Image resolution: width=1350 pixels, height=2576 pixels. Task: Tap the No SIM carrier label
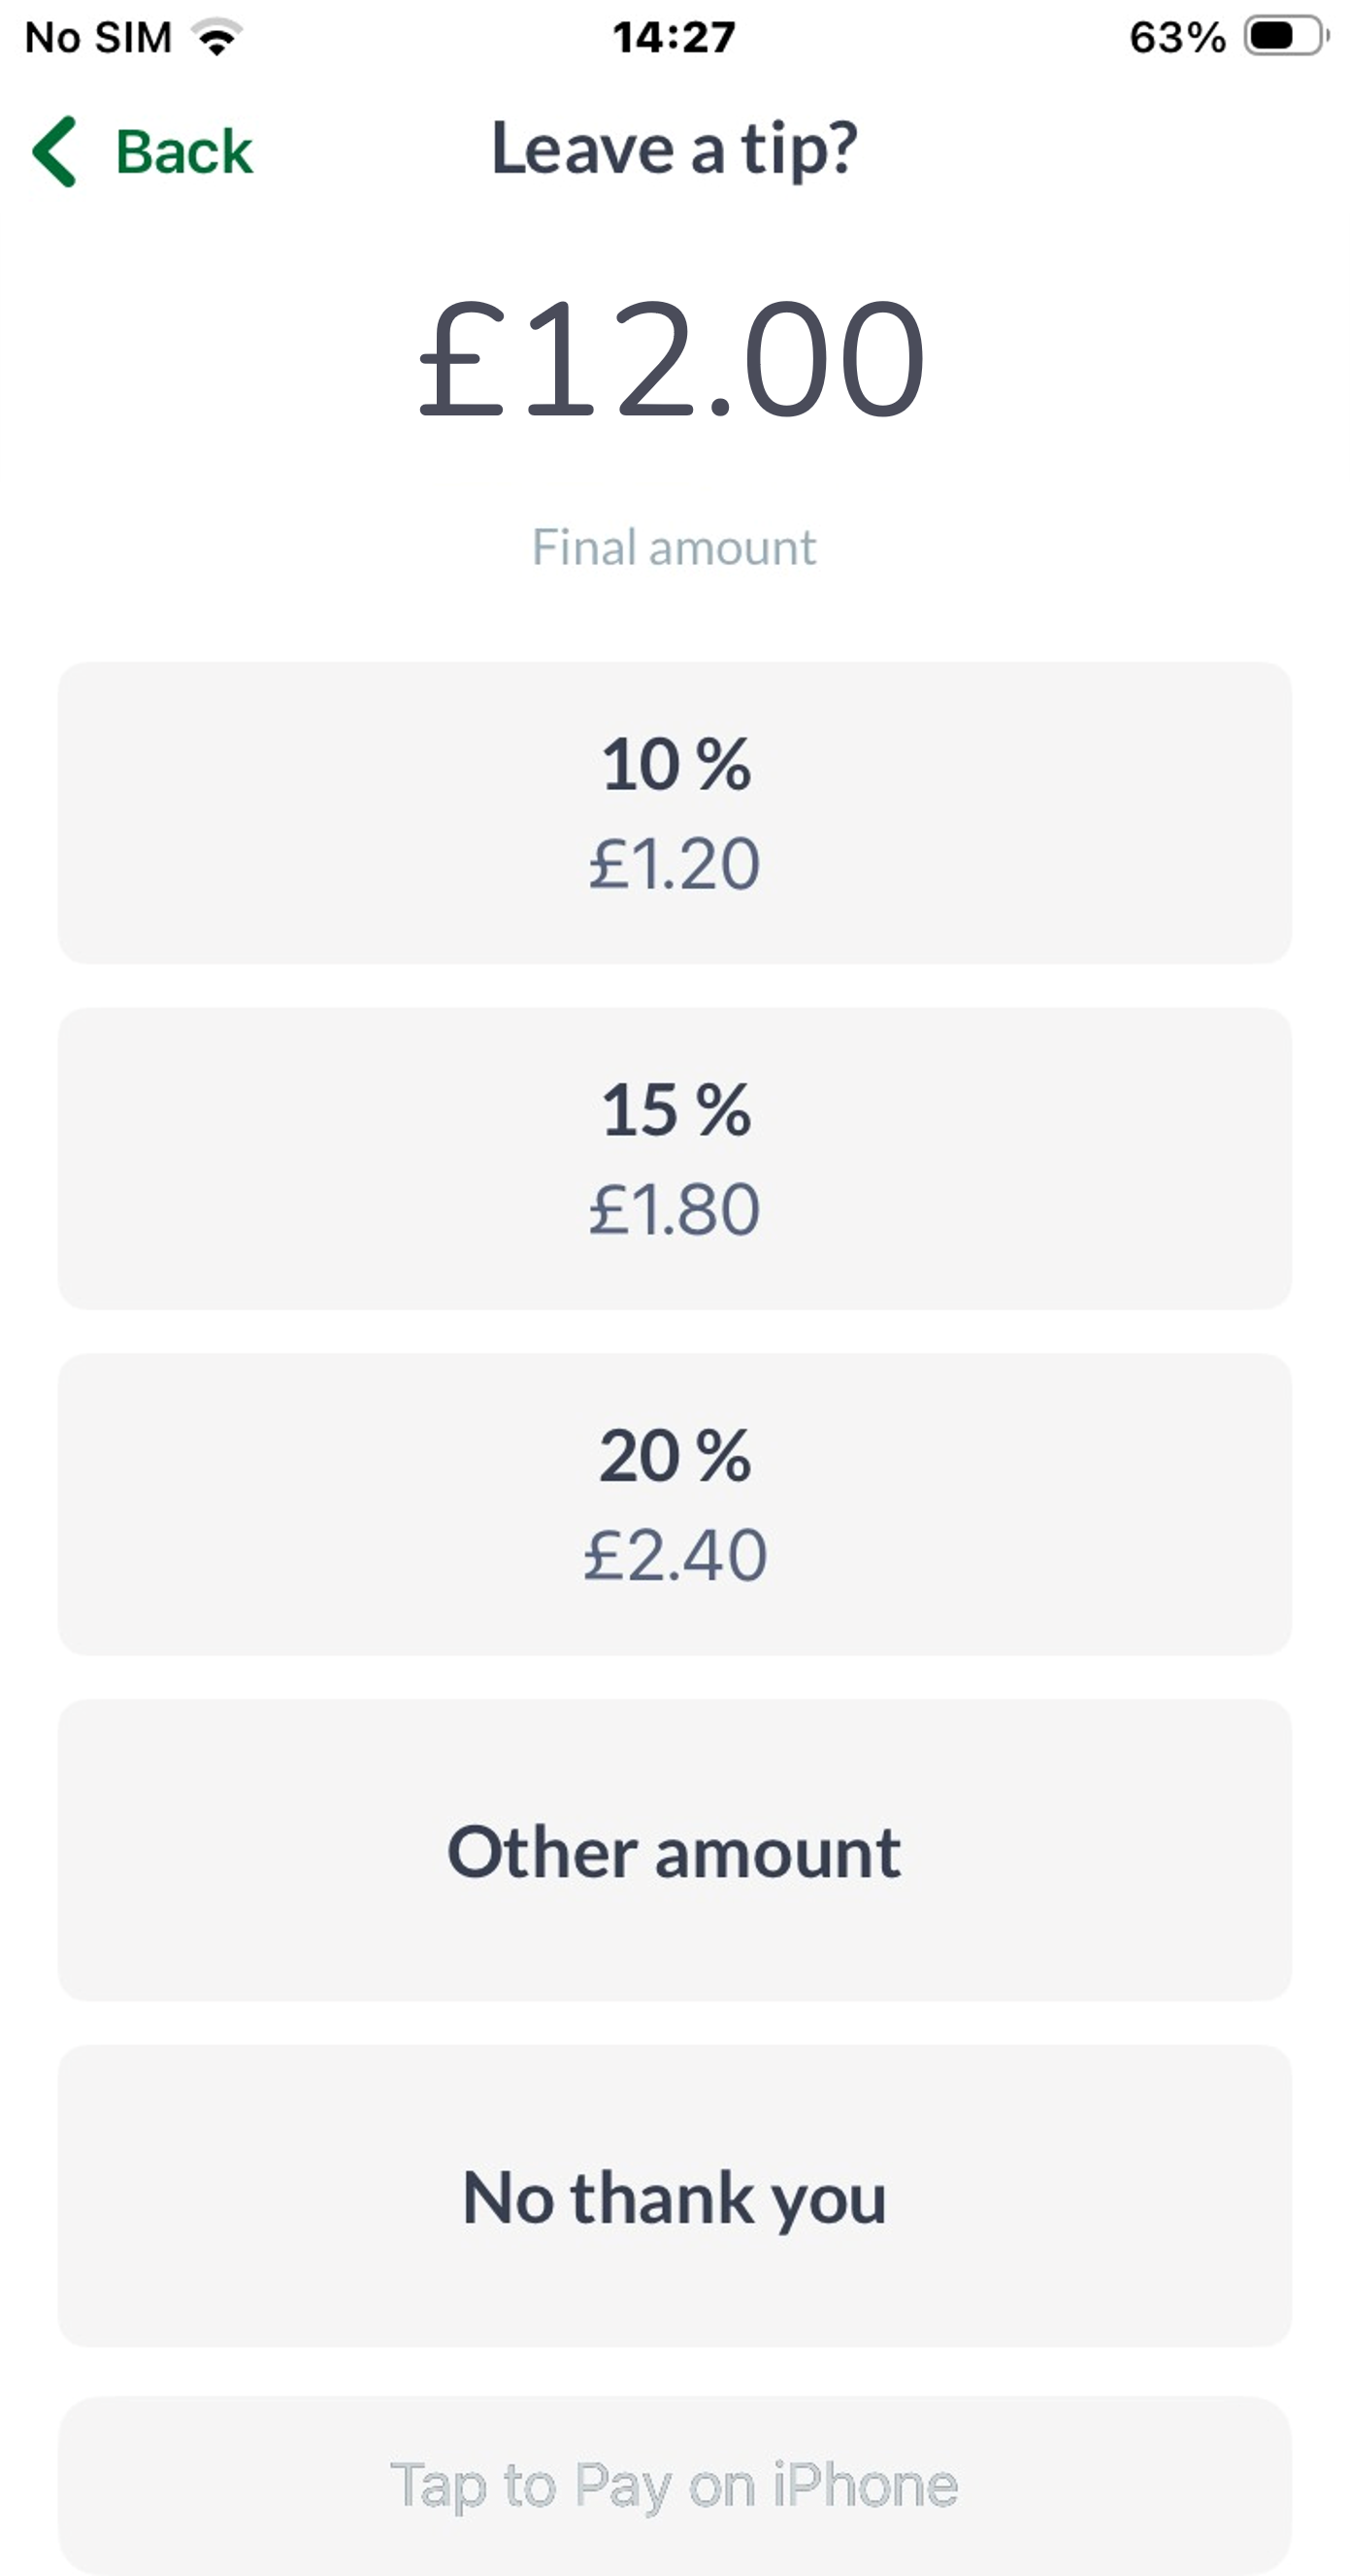(x=98, y=37)
